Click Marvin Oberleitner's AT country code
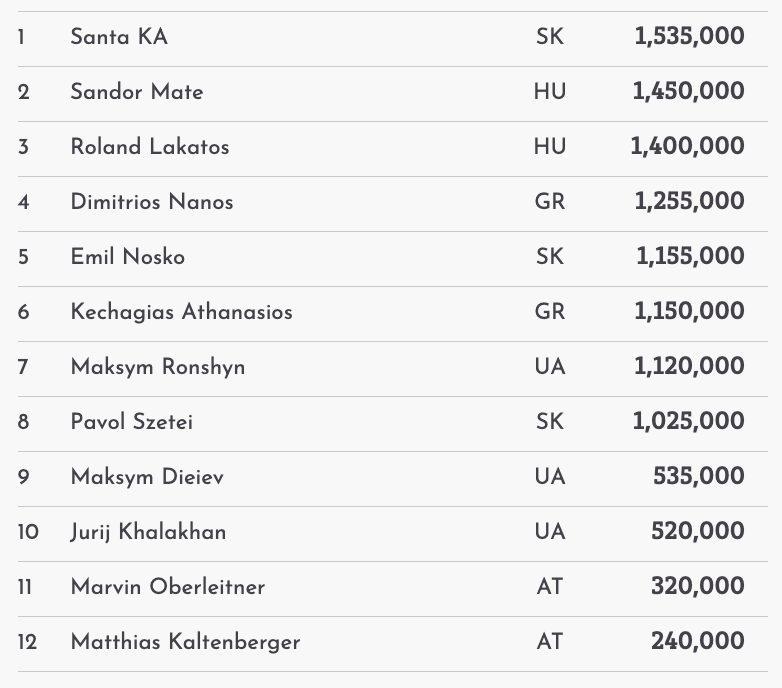This screenshot has height=688, width=782. point(549,587)
